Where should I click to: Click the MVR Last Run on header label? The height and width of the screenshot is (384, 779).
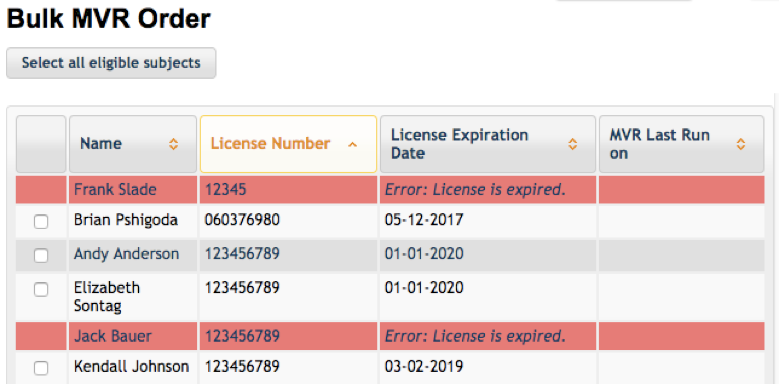[659, 144]
